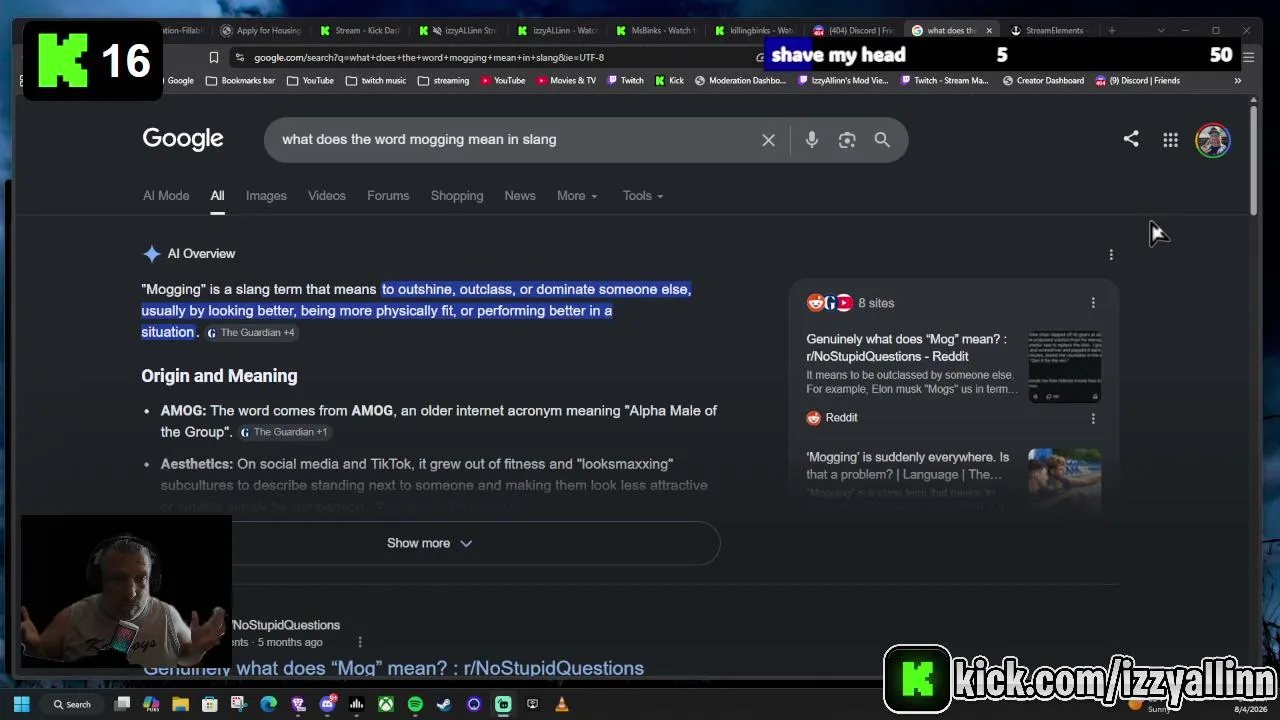The image size is (1280, 720).
Task: Show hidden bookmarks via the overflow chevron
Action: [x=1237, y=81]
